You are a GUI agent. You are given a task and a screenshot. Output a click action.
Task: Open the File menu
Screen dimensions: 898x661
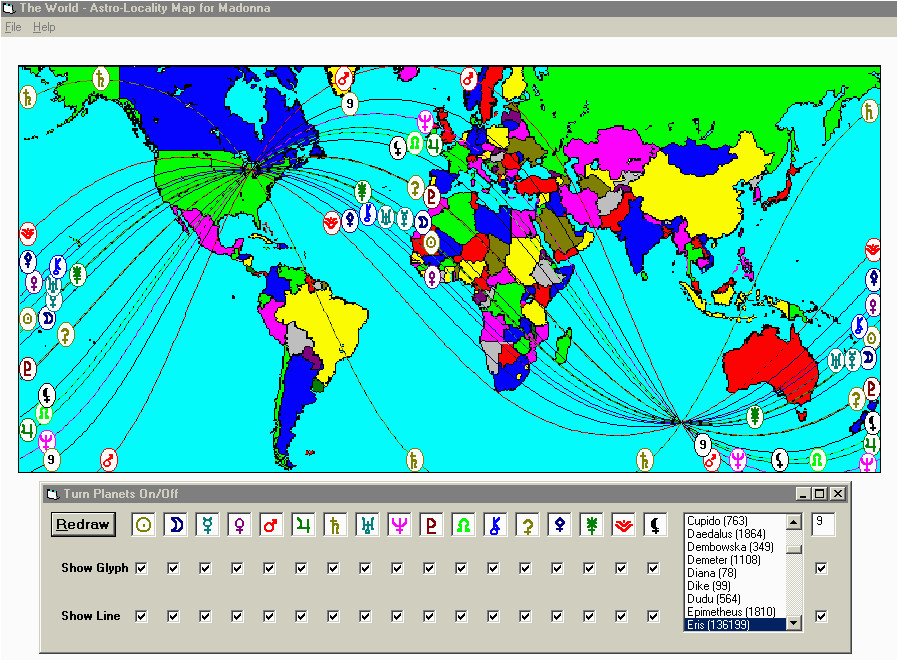pos(13,27)
